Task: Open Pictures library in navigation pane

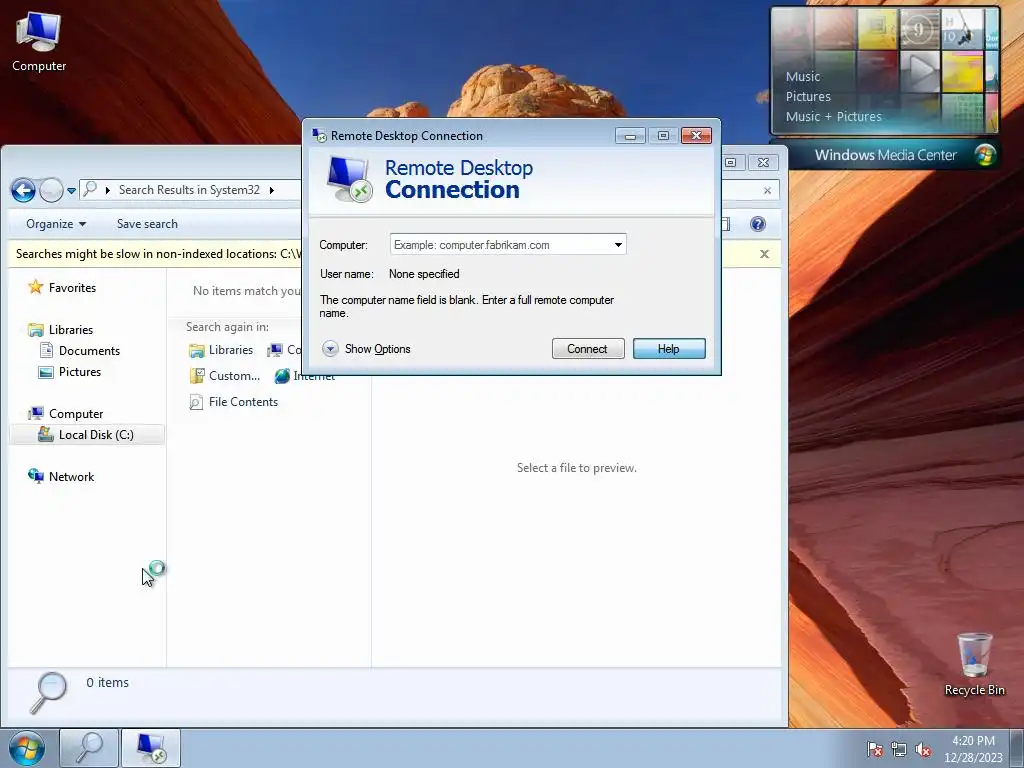Action: point(71,372)
